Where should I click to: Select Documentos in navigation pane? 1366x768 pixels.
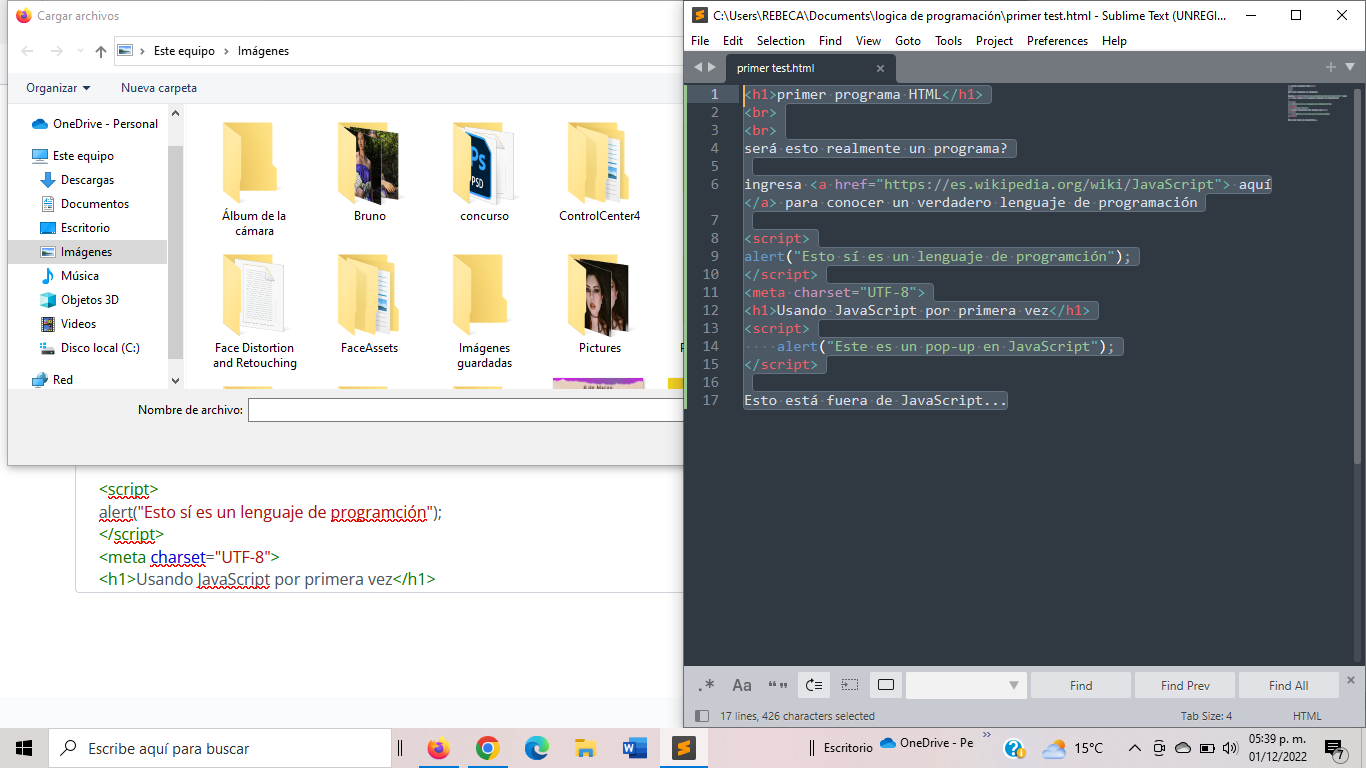tap(95, 204)
